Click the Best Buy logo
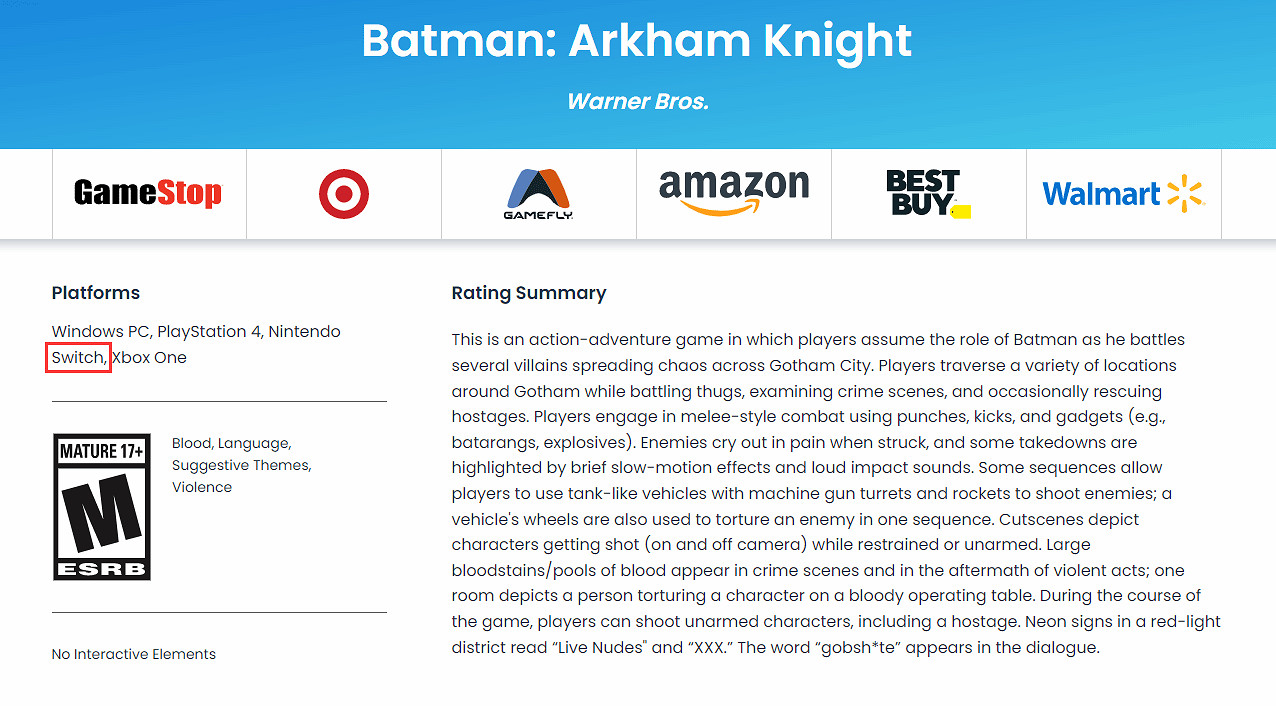Viewport: 1276px width, 706px height. [927, 193]
